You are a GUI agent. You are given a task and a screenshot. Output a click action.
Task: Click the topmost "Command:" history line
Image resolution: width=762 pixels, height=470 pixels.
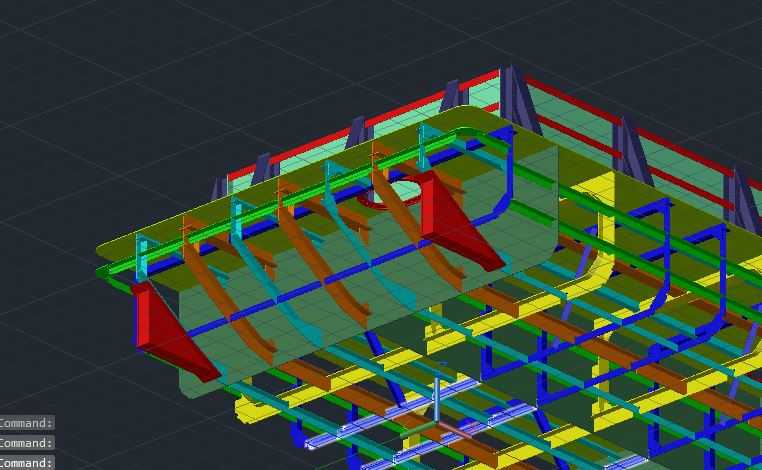pos(27,423)
